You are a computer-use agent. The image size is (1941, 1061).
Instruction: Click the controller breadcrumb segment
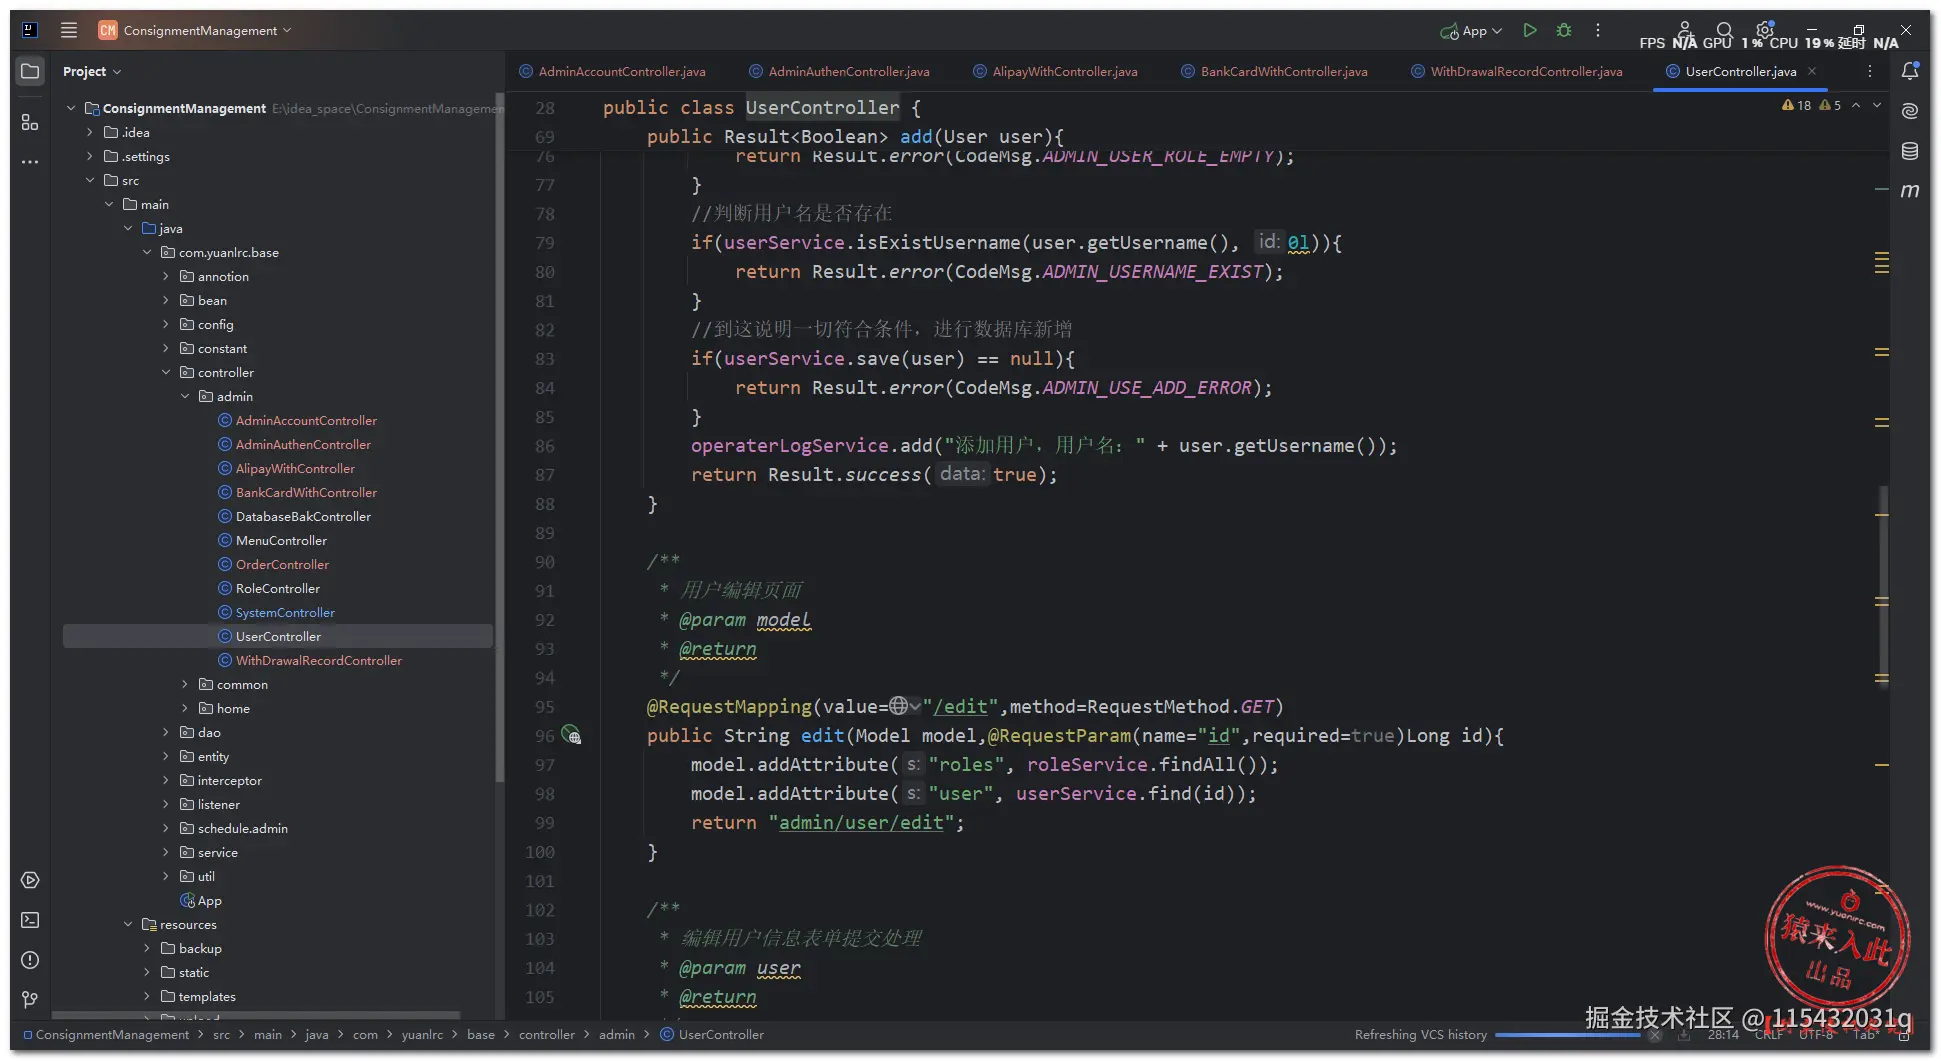(546, 1035)
